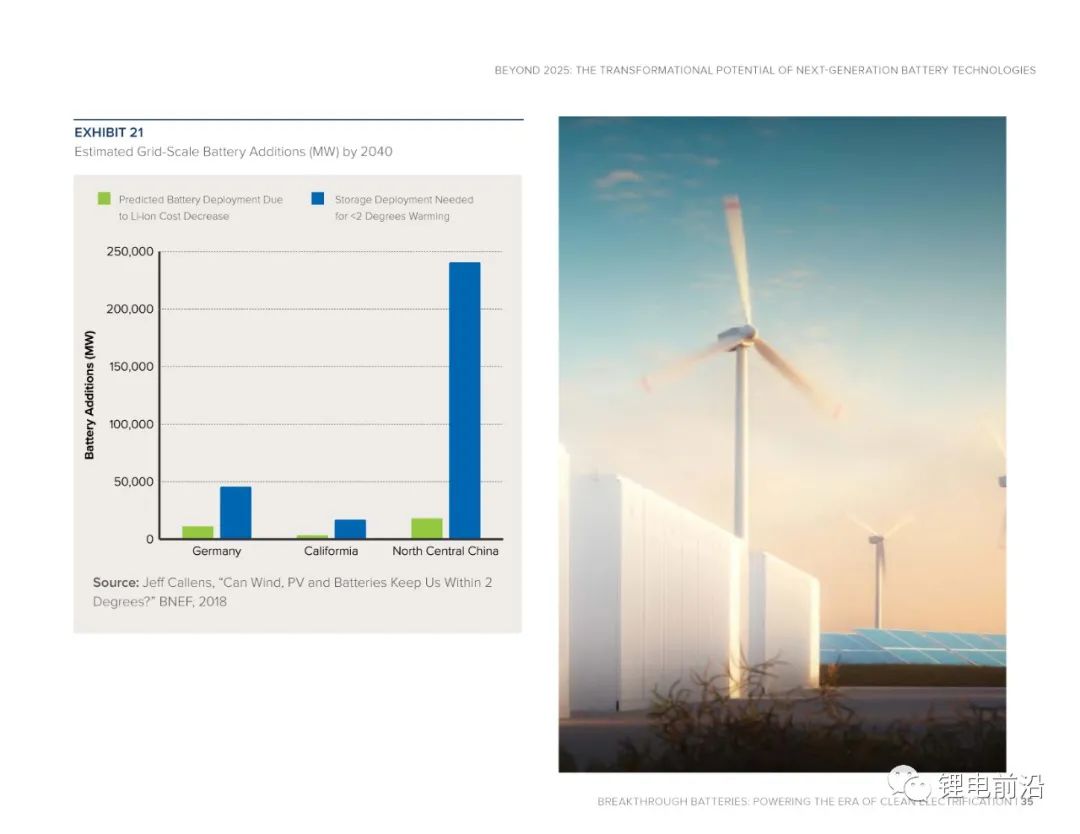Click the Estimated Grid-Scale Battery Additions subtitle
Image resolution: width=1080 pixels, height=834 pixels.
point(233,152)
